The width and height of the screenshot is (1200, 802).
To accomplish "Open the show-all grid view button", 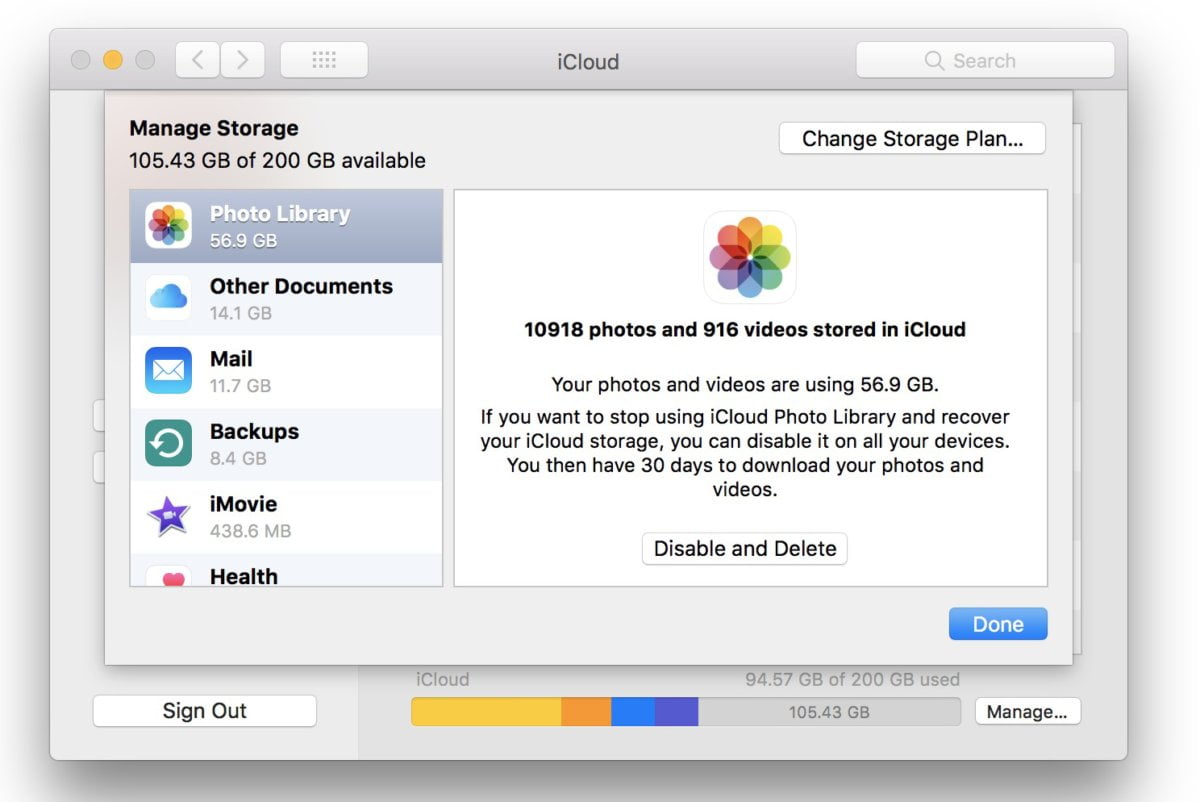I will click(324, 61).
